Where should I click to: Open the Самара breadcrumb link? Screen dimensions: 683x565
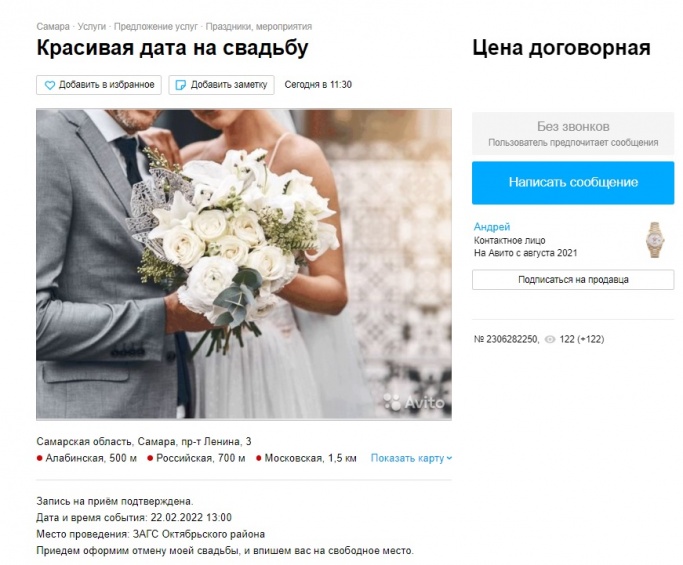(53, 27)
